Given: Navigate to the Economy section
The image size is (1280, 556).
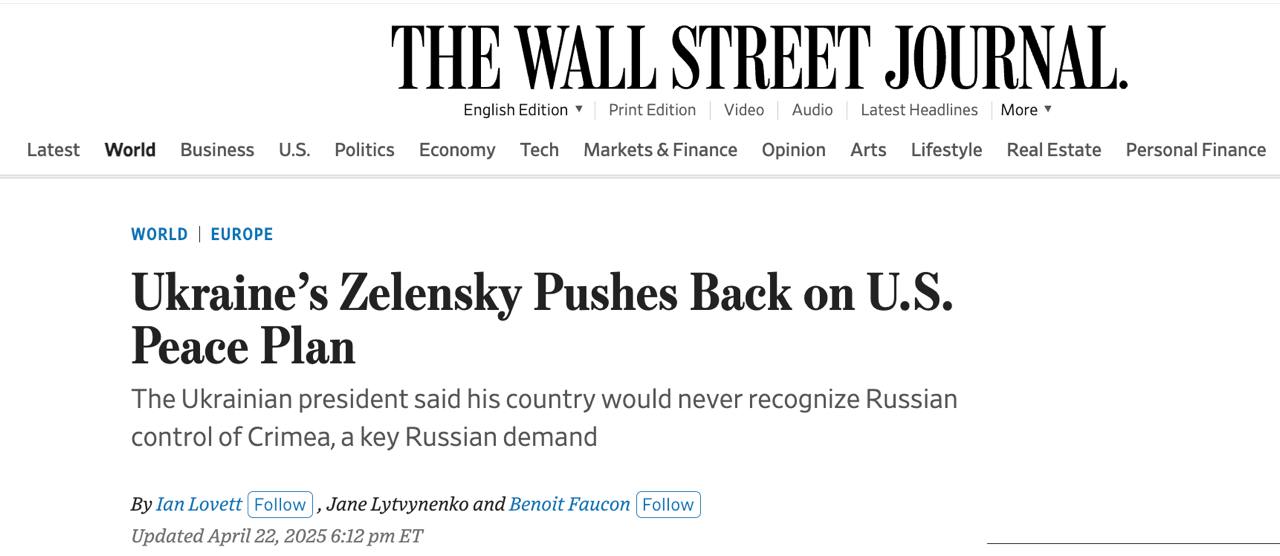Looking at the screenshot, I should tap(457, 150).
